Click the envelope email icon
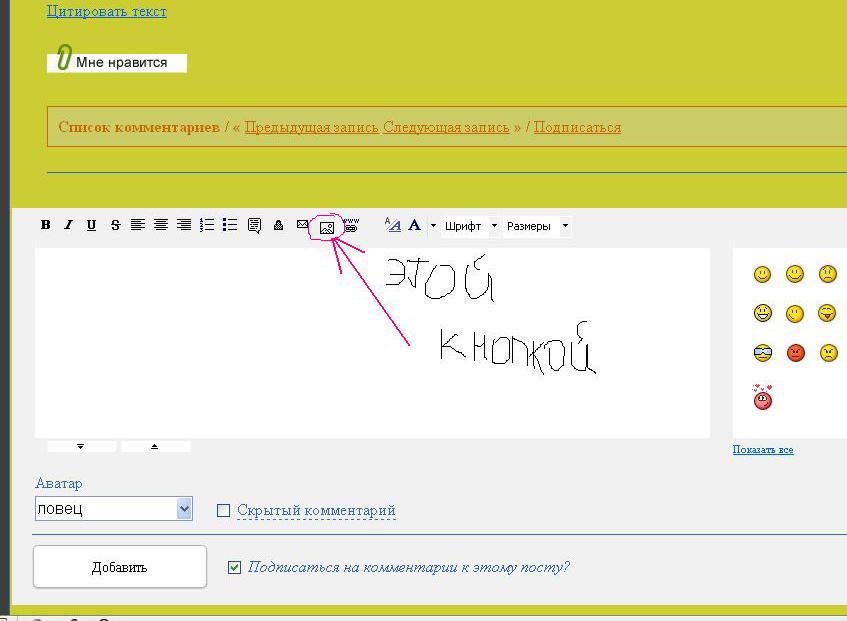This screenshot has width=847, height=621. (302, 224)
